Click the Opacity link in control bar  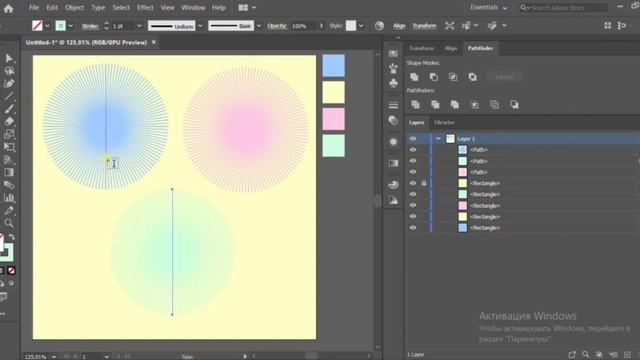click(277, 26)
